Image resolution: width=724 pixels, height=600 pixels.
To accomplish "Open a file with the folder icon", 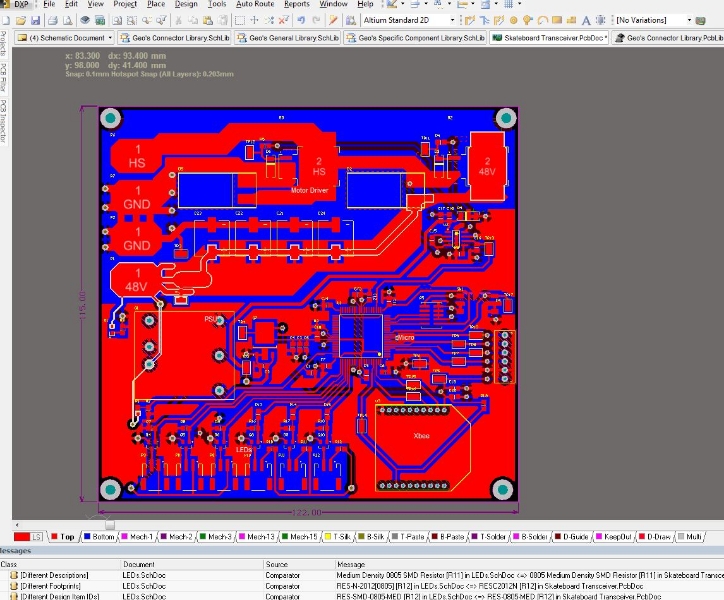I will coord(23,20).
